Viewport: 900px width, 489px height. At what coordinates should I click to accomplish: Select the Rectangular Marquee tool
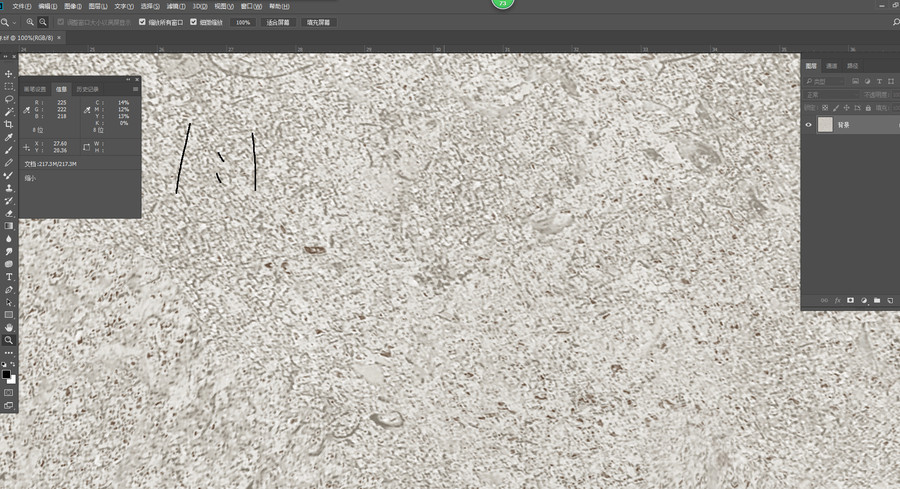9,87
